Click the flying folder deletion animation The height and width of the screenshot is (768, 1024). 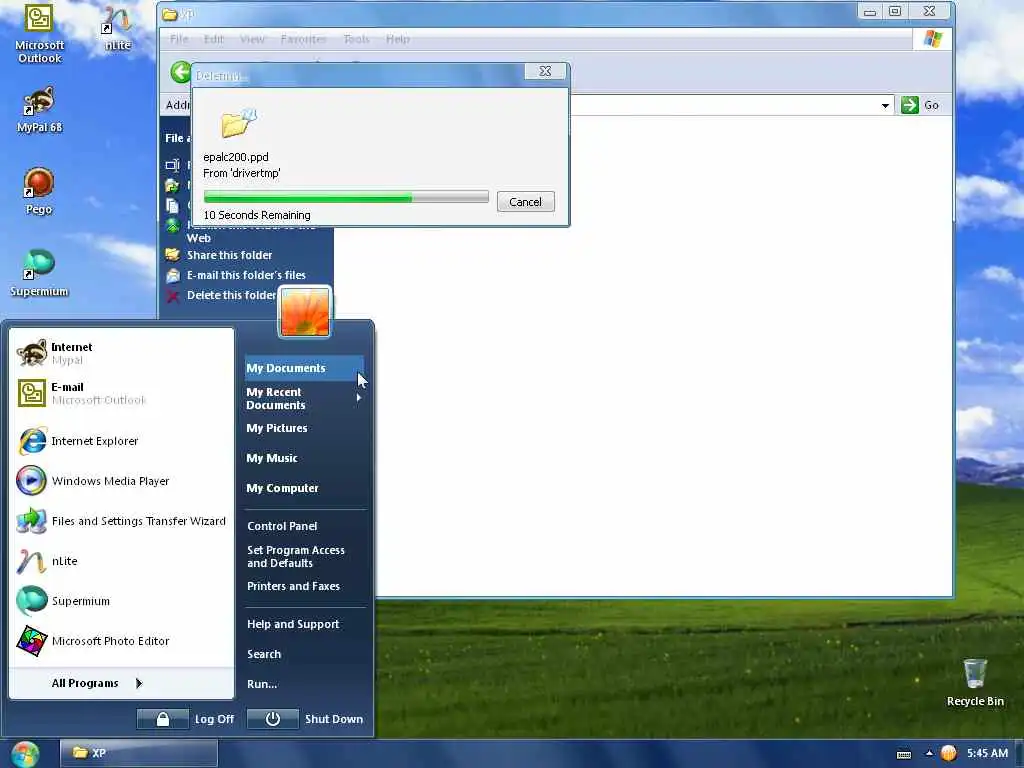tap(239, 123)
